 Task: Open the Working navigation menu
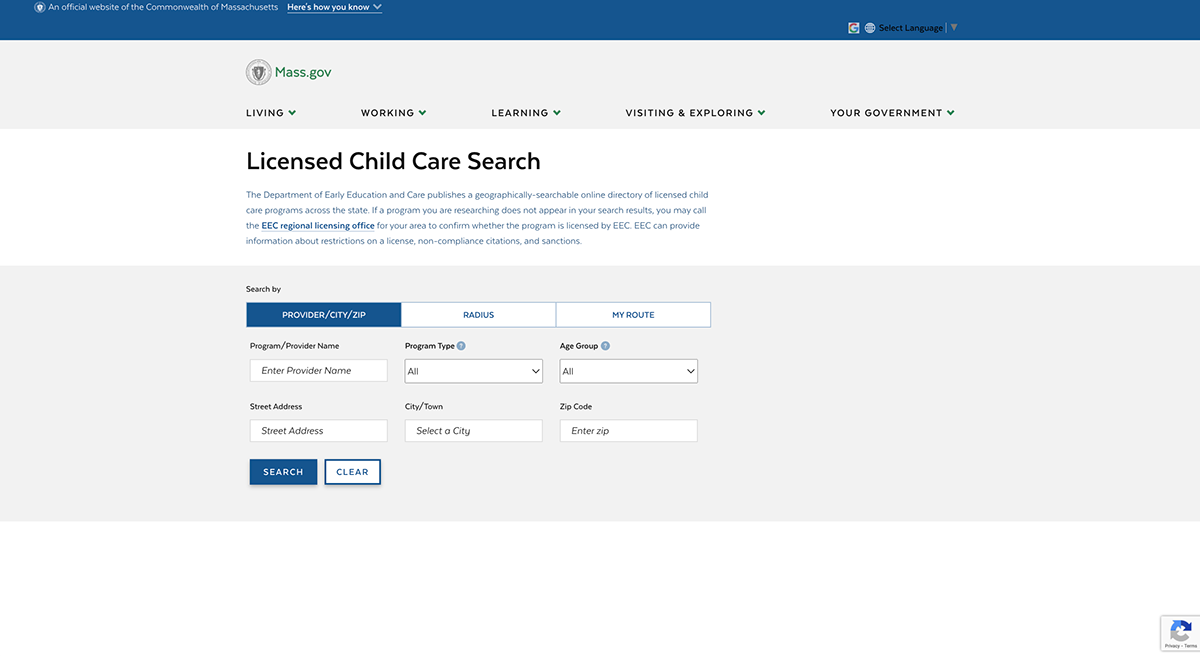pos(394,113)
